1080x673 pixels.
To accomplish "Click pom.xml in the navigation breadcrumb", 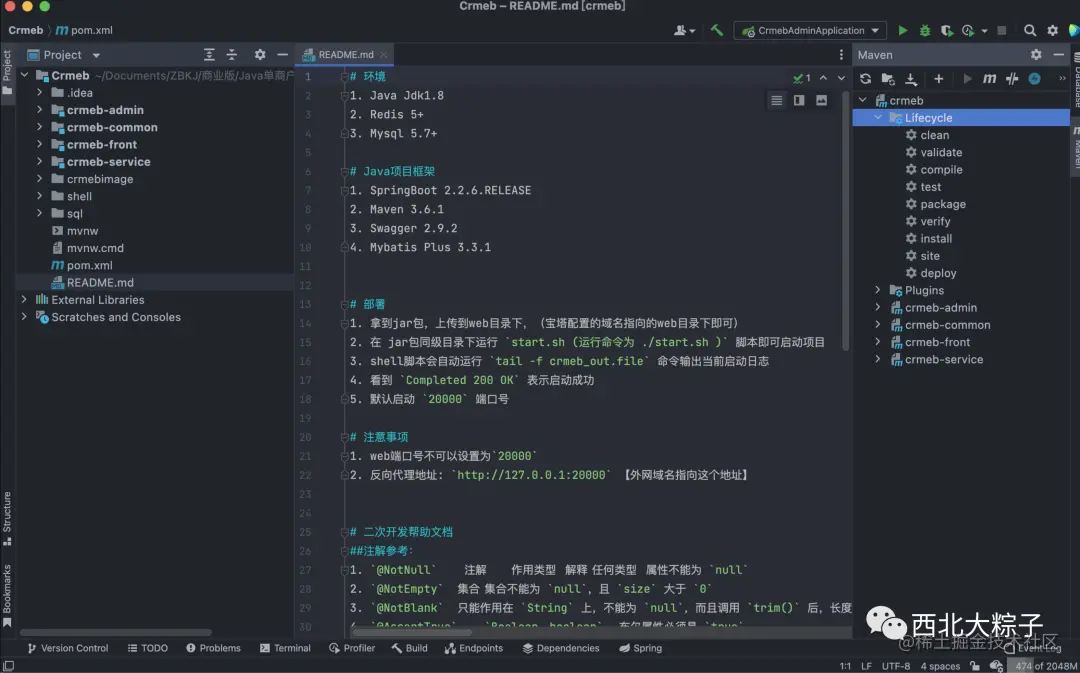I will coord(84,30).
